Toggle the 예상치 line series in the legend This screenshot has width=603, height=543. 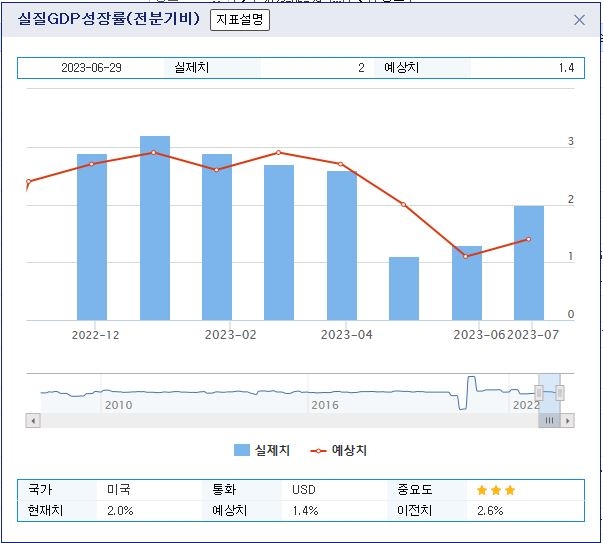coord(338,450)
